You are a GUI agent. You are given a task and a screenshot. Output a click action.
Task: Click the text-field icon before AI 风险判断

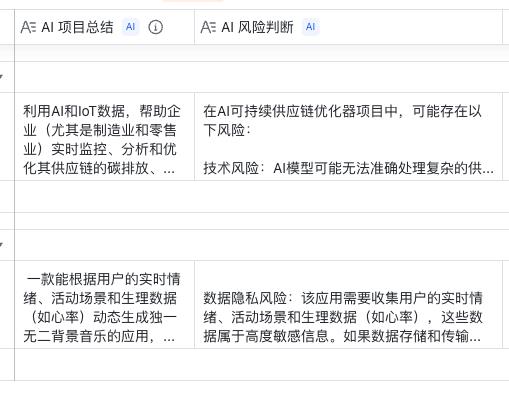point(208,27)
